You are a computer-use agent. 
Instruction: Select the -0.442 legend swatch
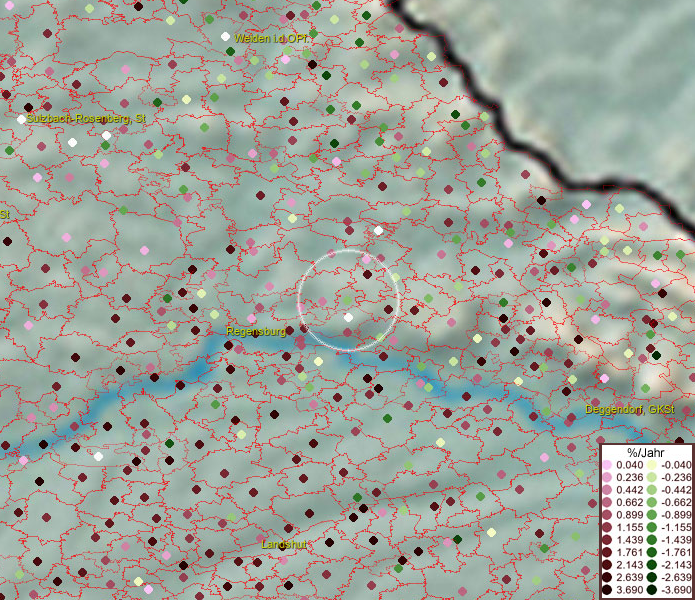coord(651,489)
